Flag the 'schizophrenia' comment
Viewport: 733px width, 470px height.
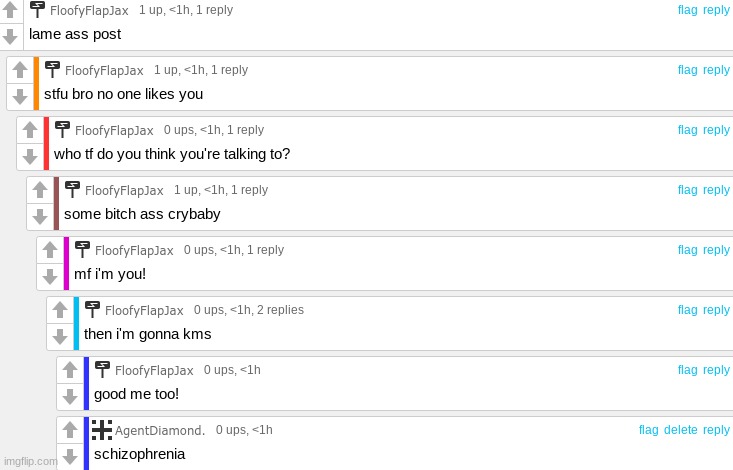[648, 430]
